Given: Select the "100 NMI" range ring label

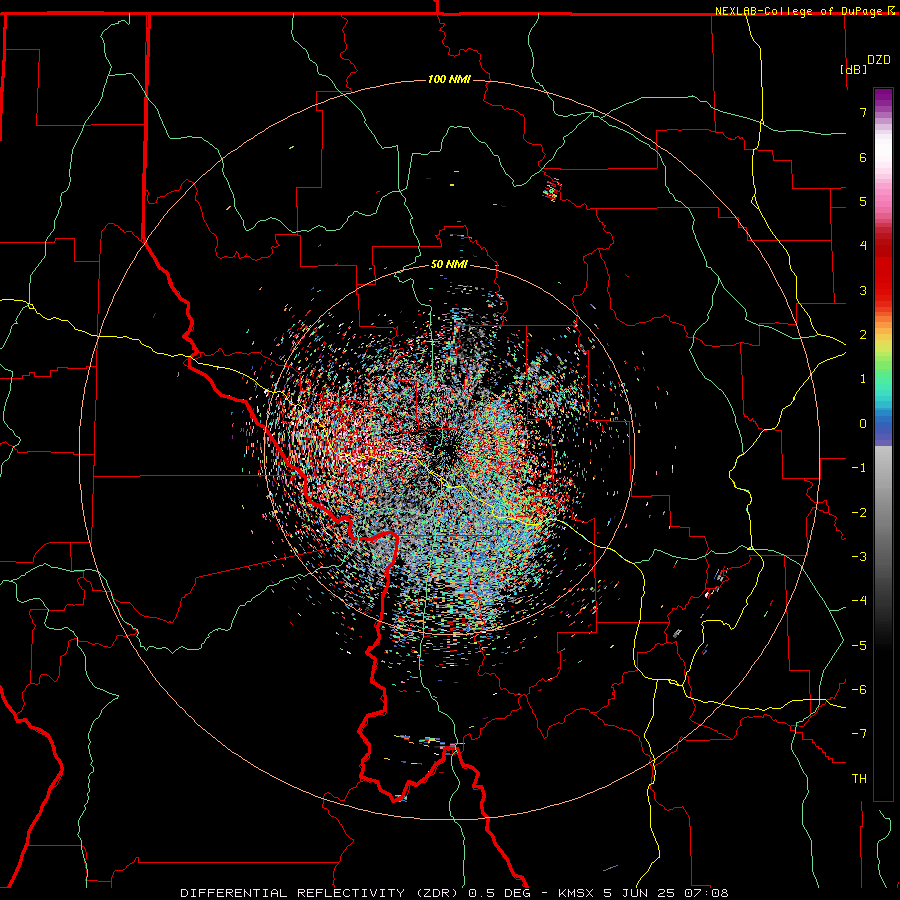Looking at the screenshot, I should [449, 79].
